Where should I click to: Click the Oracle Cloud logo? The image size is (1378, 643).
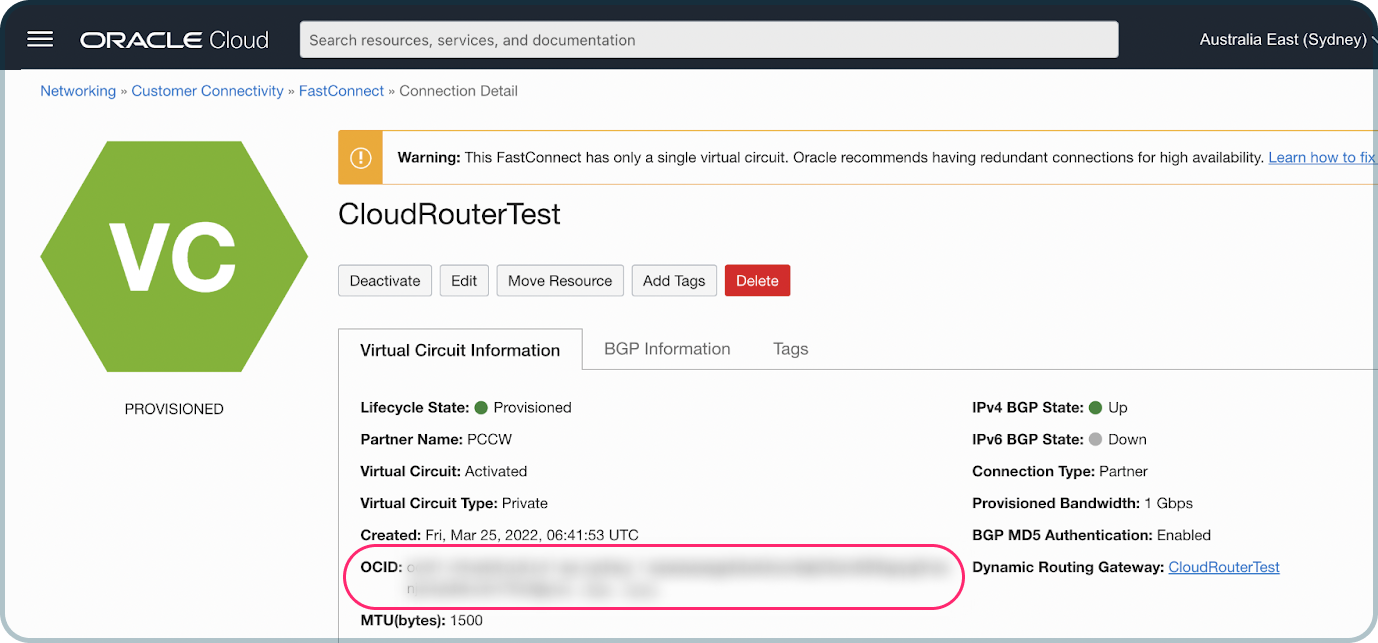tap(175, 40)
